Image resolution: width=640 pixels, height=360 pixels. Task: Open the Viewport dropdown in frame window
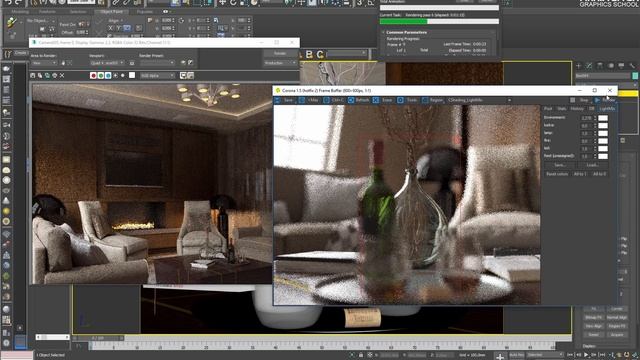[107, 63]
